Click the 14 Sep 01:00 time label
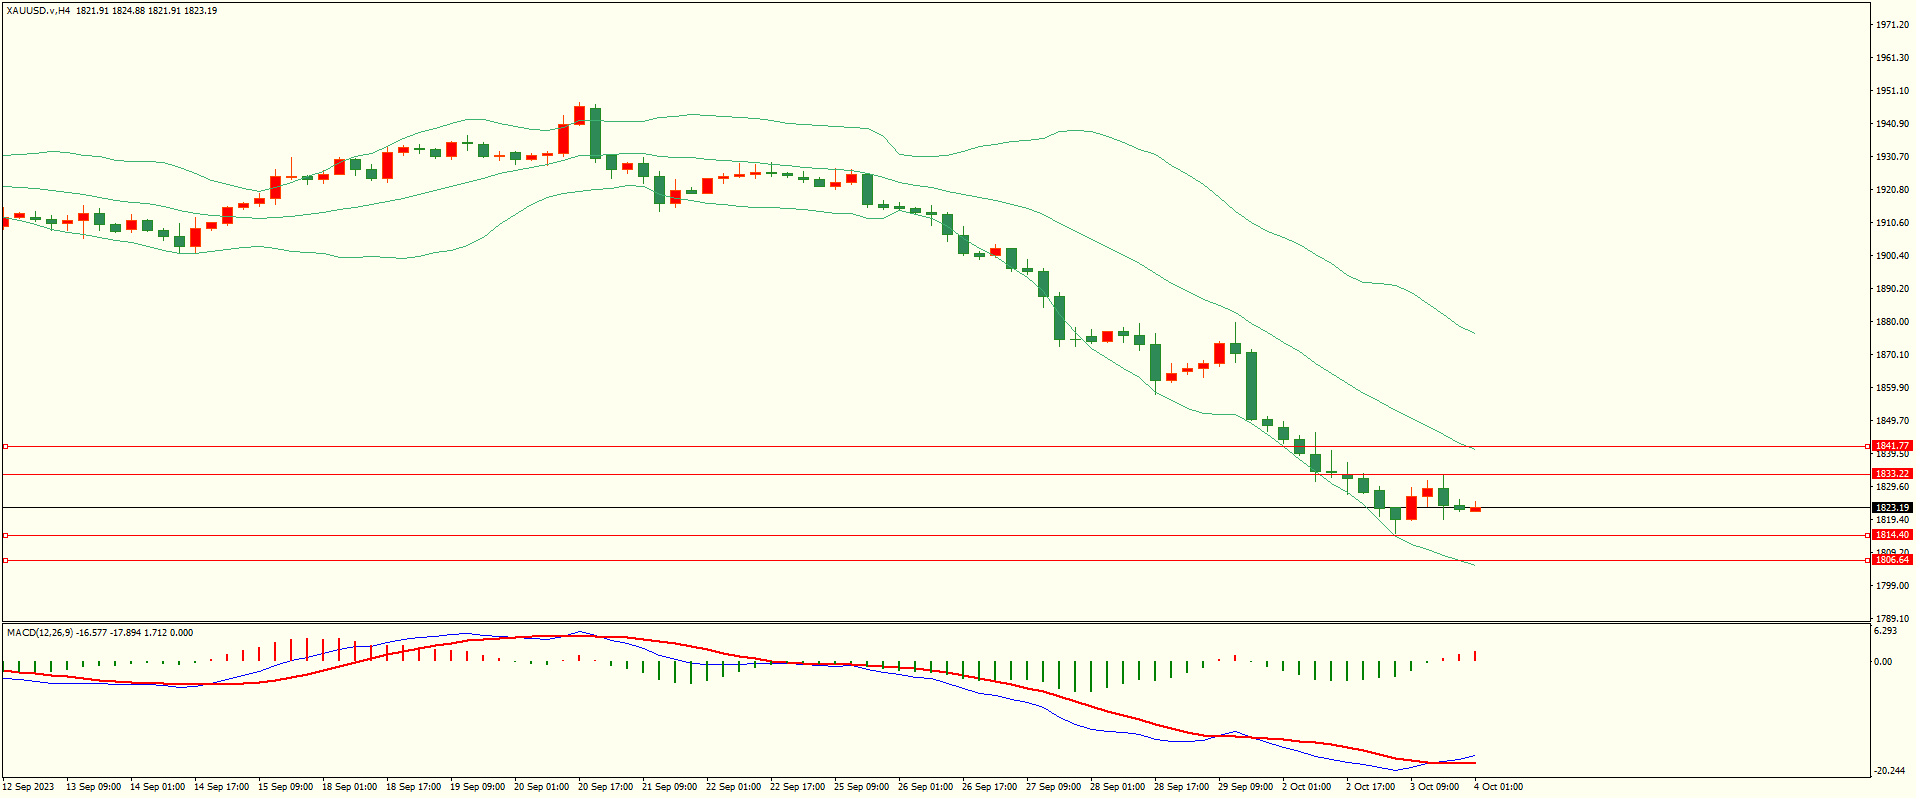 [x=158, y=787]
